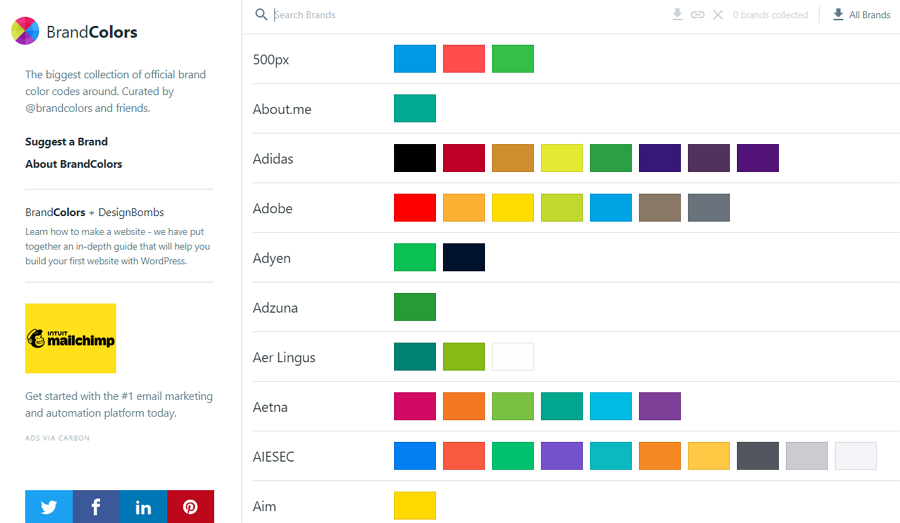Share on LinkedIn button
Viewport: 900px width, 523px height.
coord(143,507)
